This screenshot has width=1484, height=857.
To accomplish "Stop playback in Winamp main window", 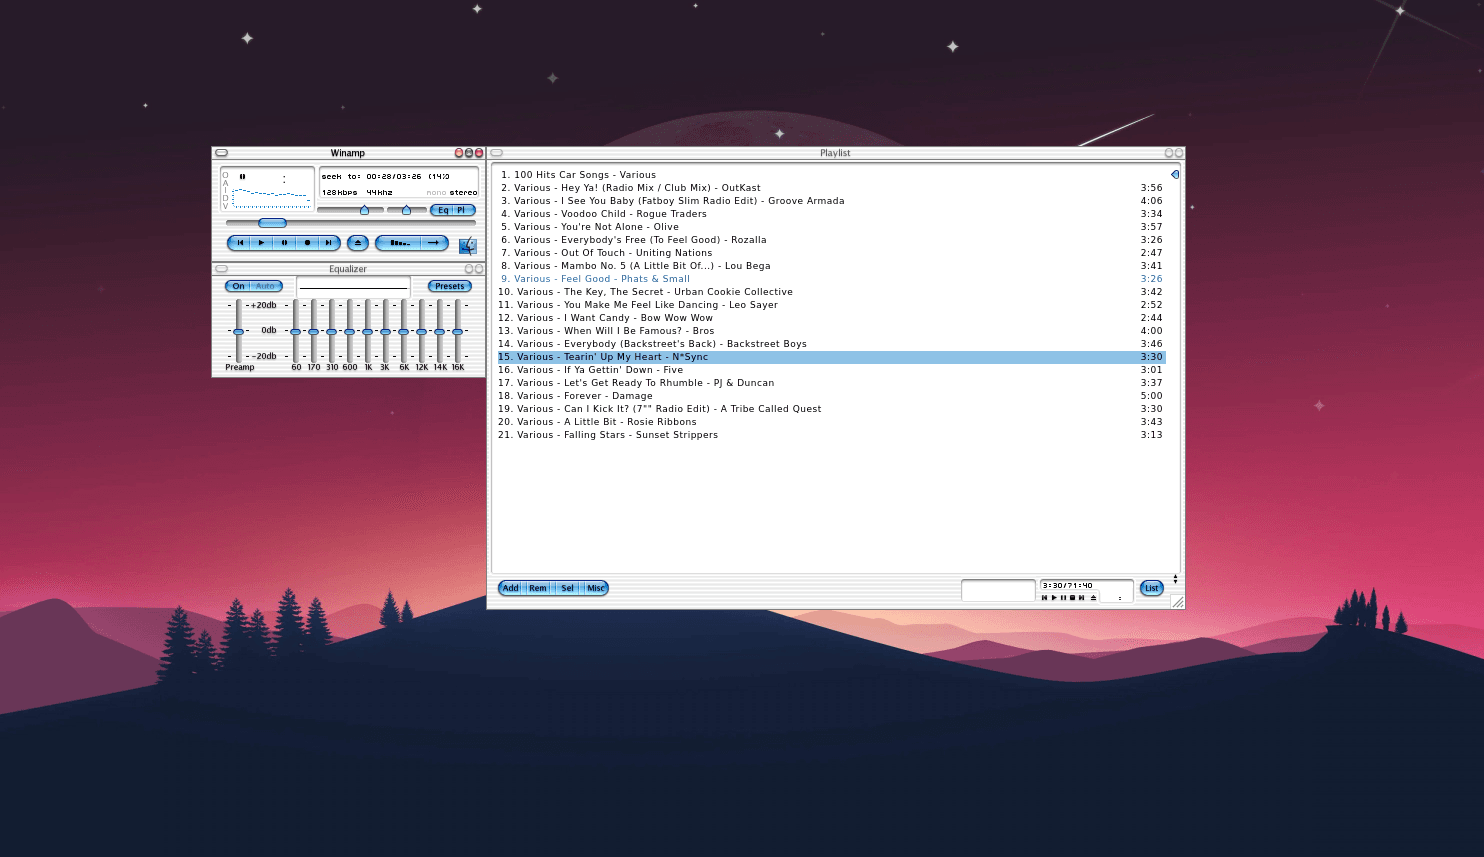I will tap(307, 243).
